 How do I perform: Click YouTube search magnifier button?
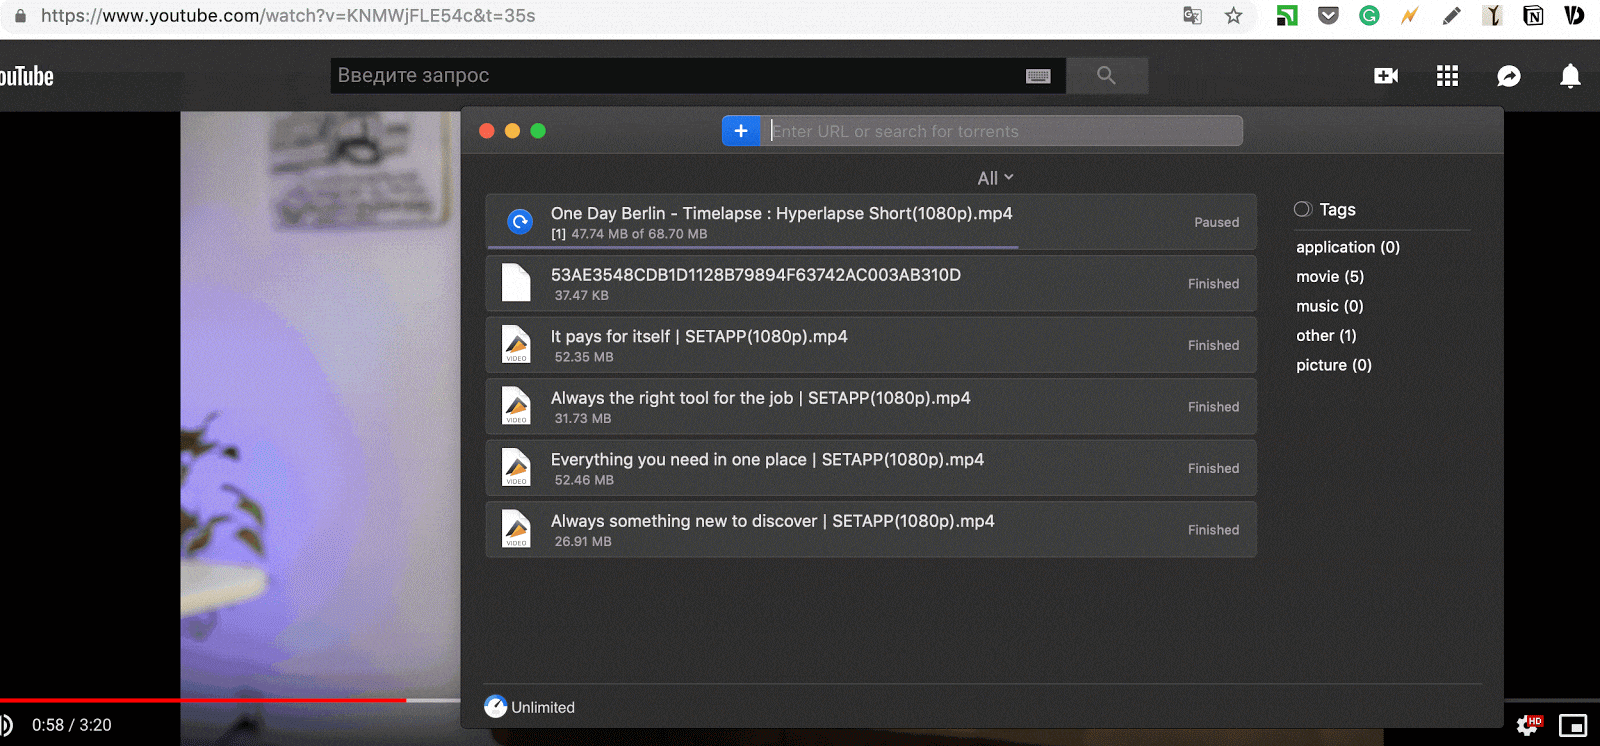tap(1106, 75)
